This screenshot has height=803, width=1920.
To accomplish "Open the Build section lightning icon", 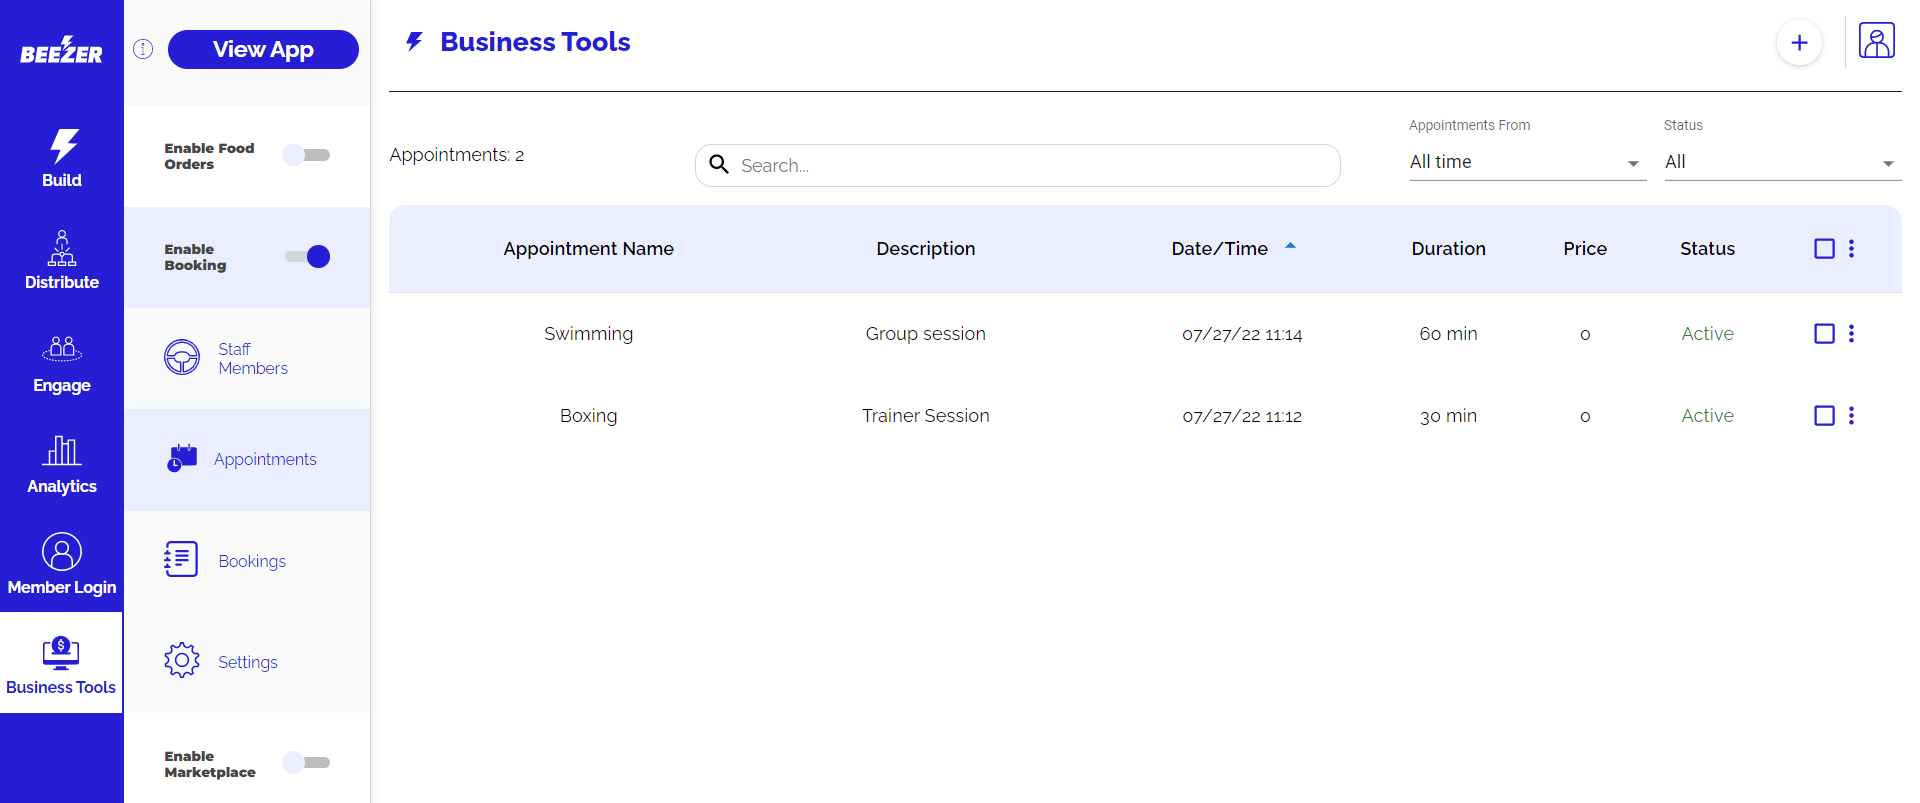I will 63,146.
